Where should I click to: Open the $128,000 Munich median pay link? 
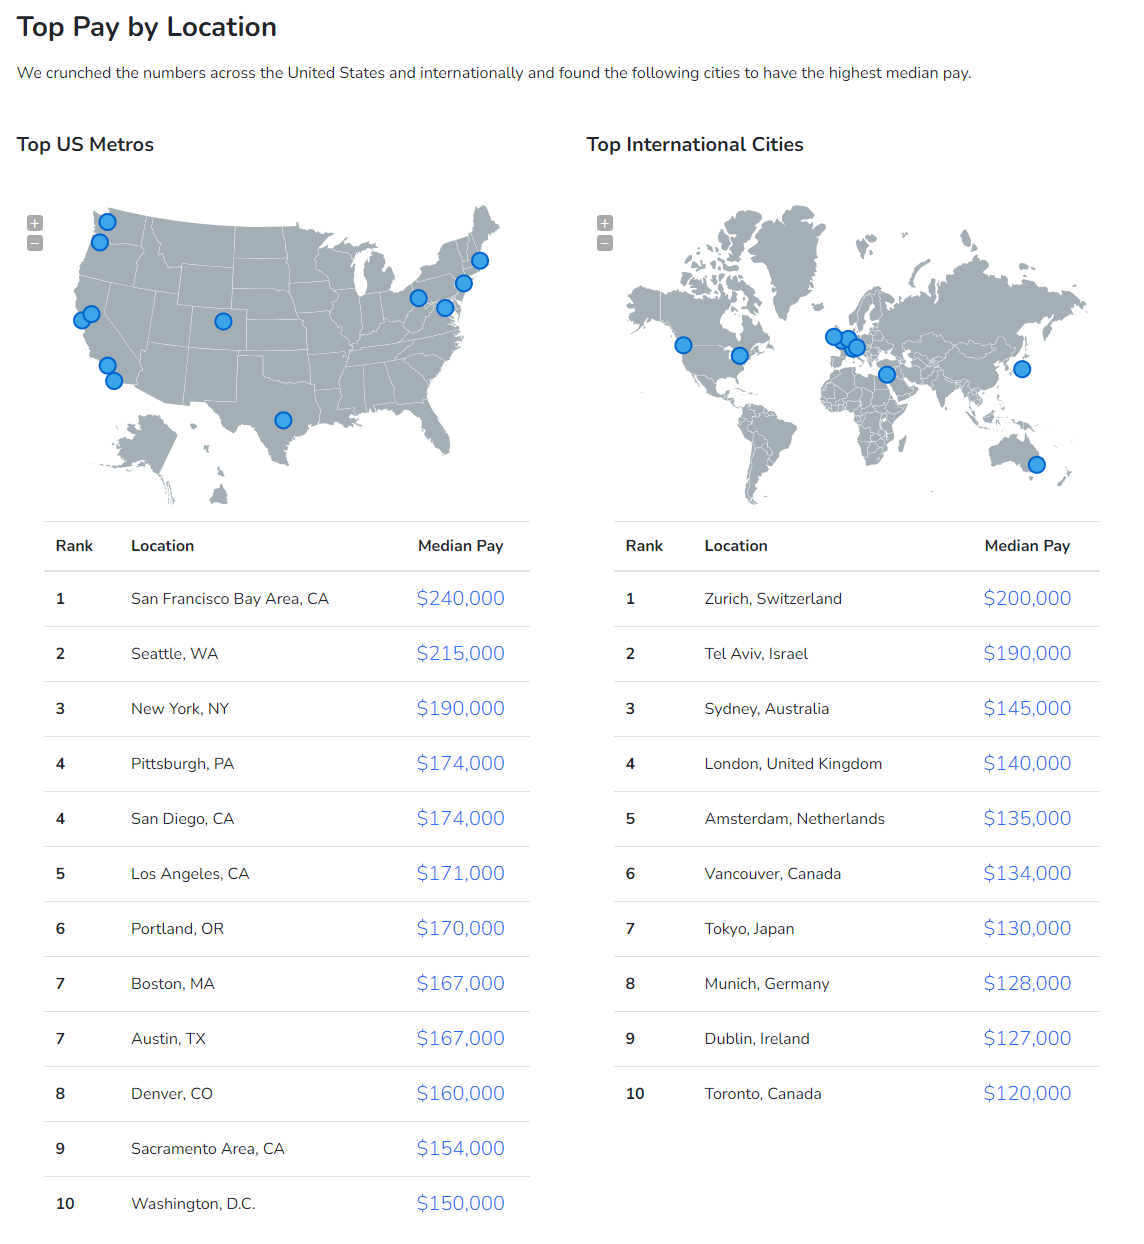(1028, 983)
